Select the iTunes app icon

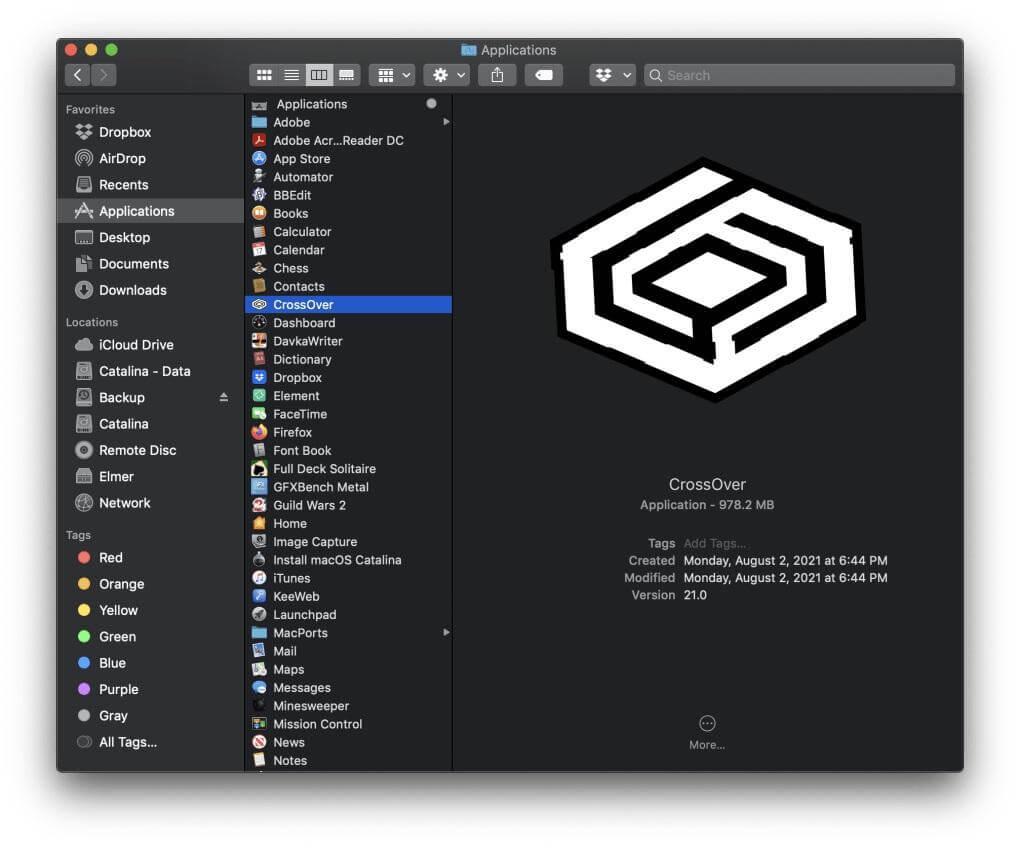click(x=259, y=578)
